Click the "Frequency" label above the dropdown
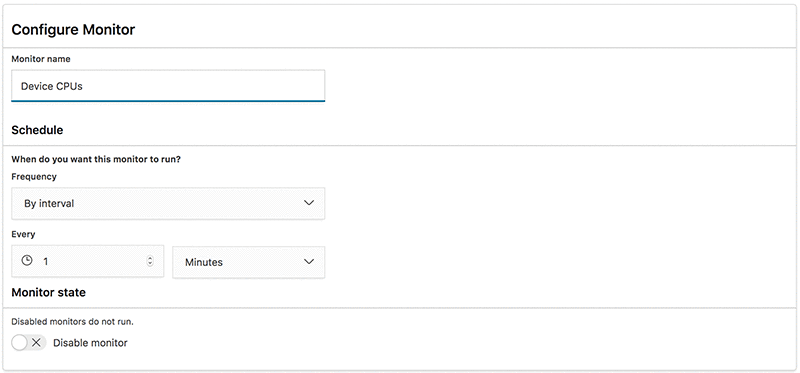The width and height of the screenshot is (800, 373). [34, 177]
